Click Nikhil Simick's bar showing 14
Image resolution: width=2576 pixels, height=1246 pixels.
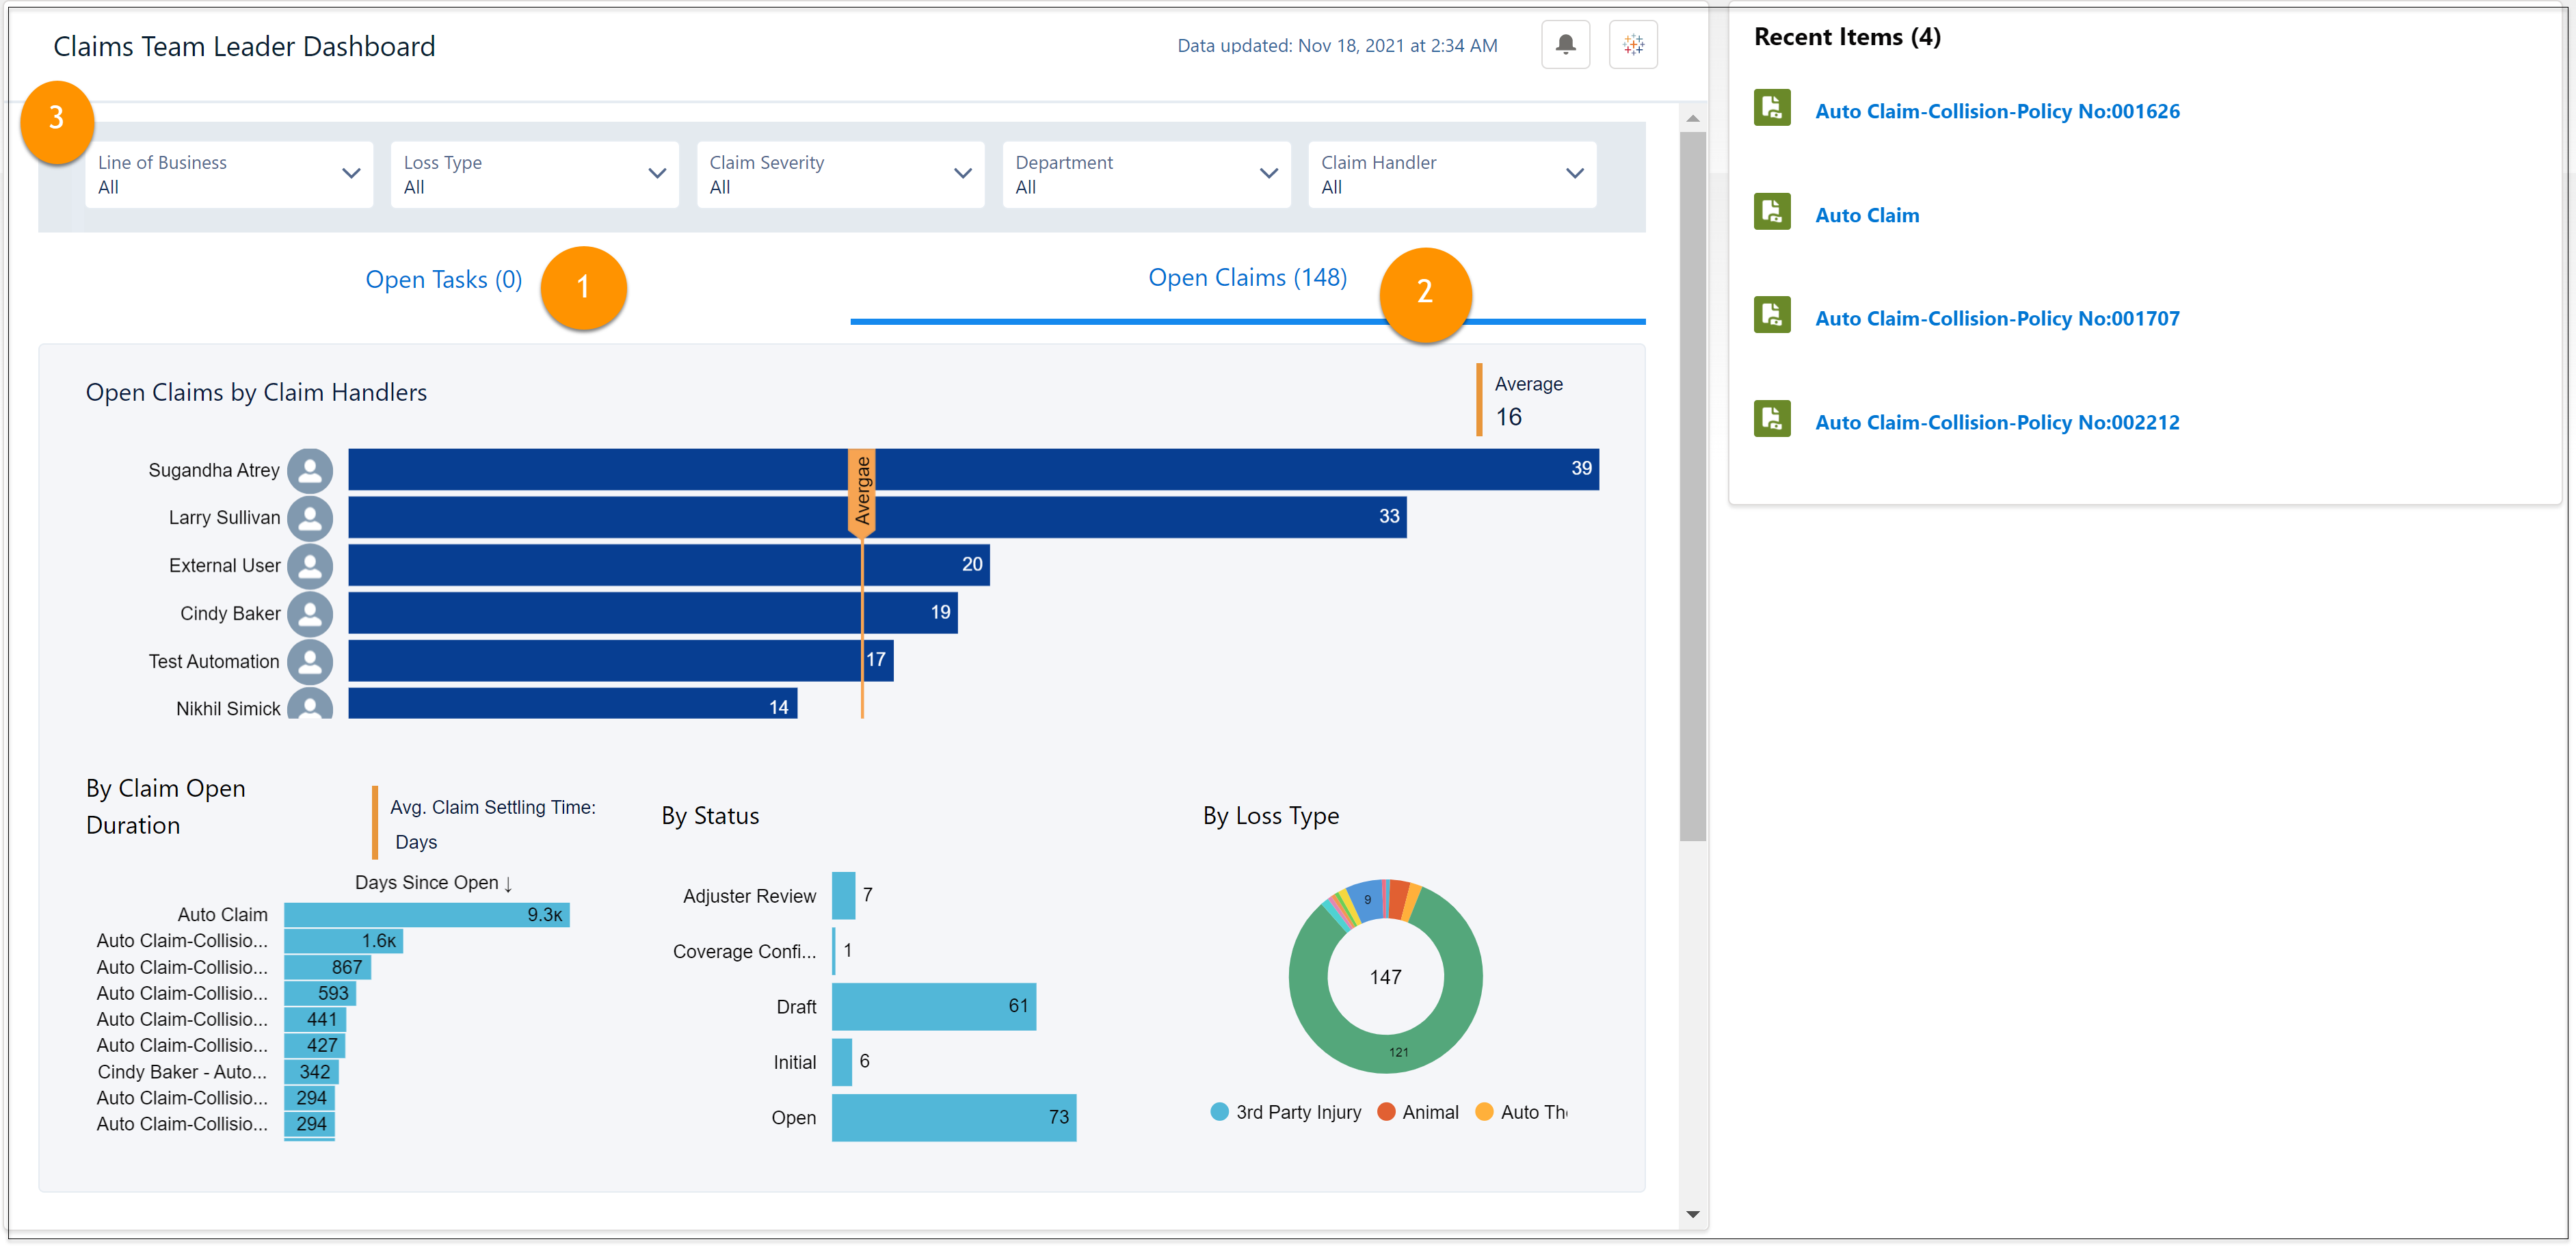click(573, 704)
